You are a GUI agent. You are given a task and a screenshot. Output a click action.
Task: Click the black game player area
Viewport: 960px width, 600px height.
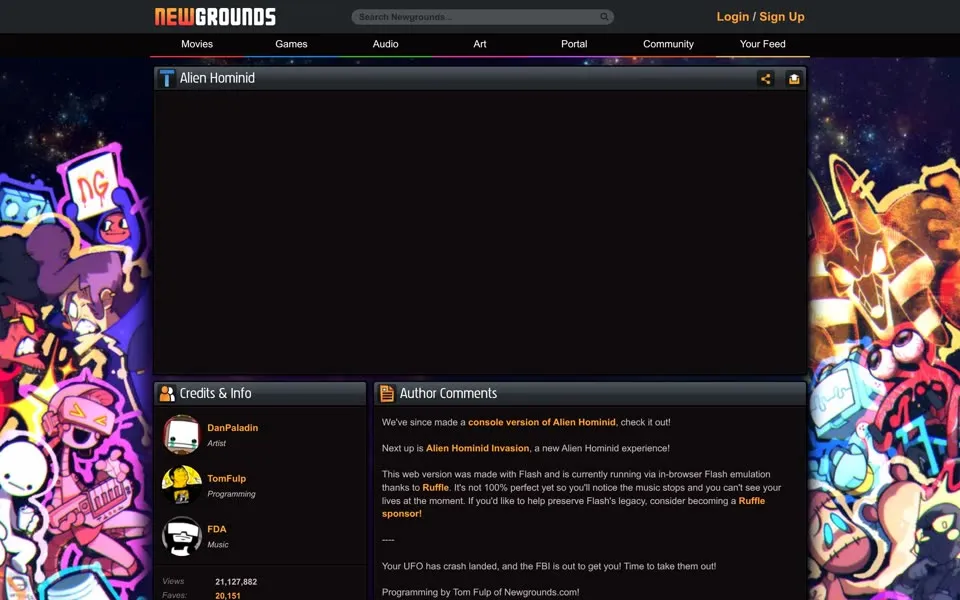(480, 231)
